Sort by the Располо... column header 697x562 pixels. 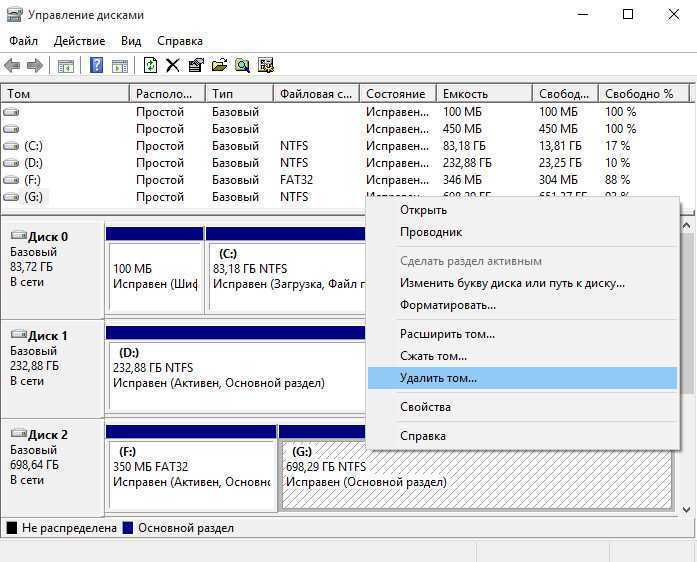tap(168, 94)
